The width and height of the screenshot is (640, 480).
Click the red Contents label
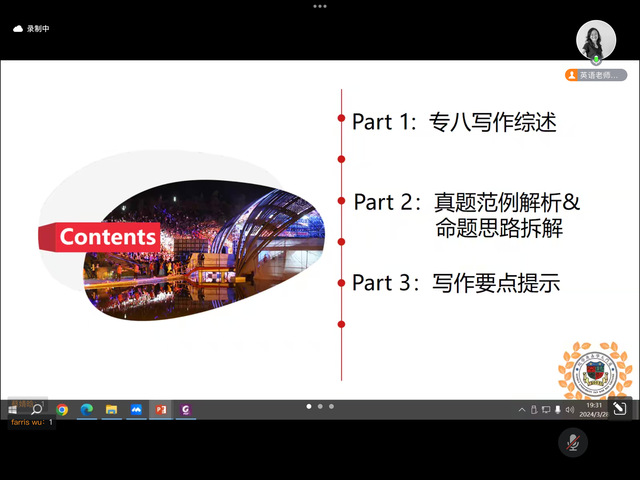pyautogui.click(x=107, y=237)
